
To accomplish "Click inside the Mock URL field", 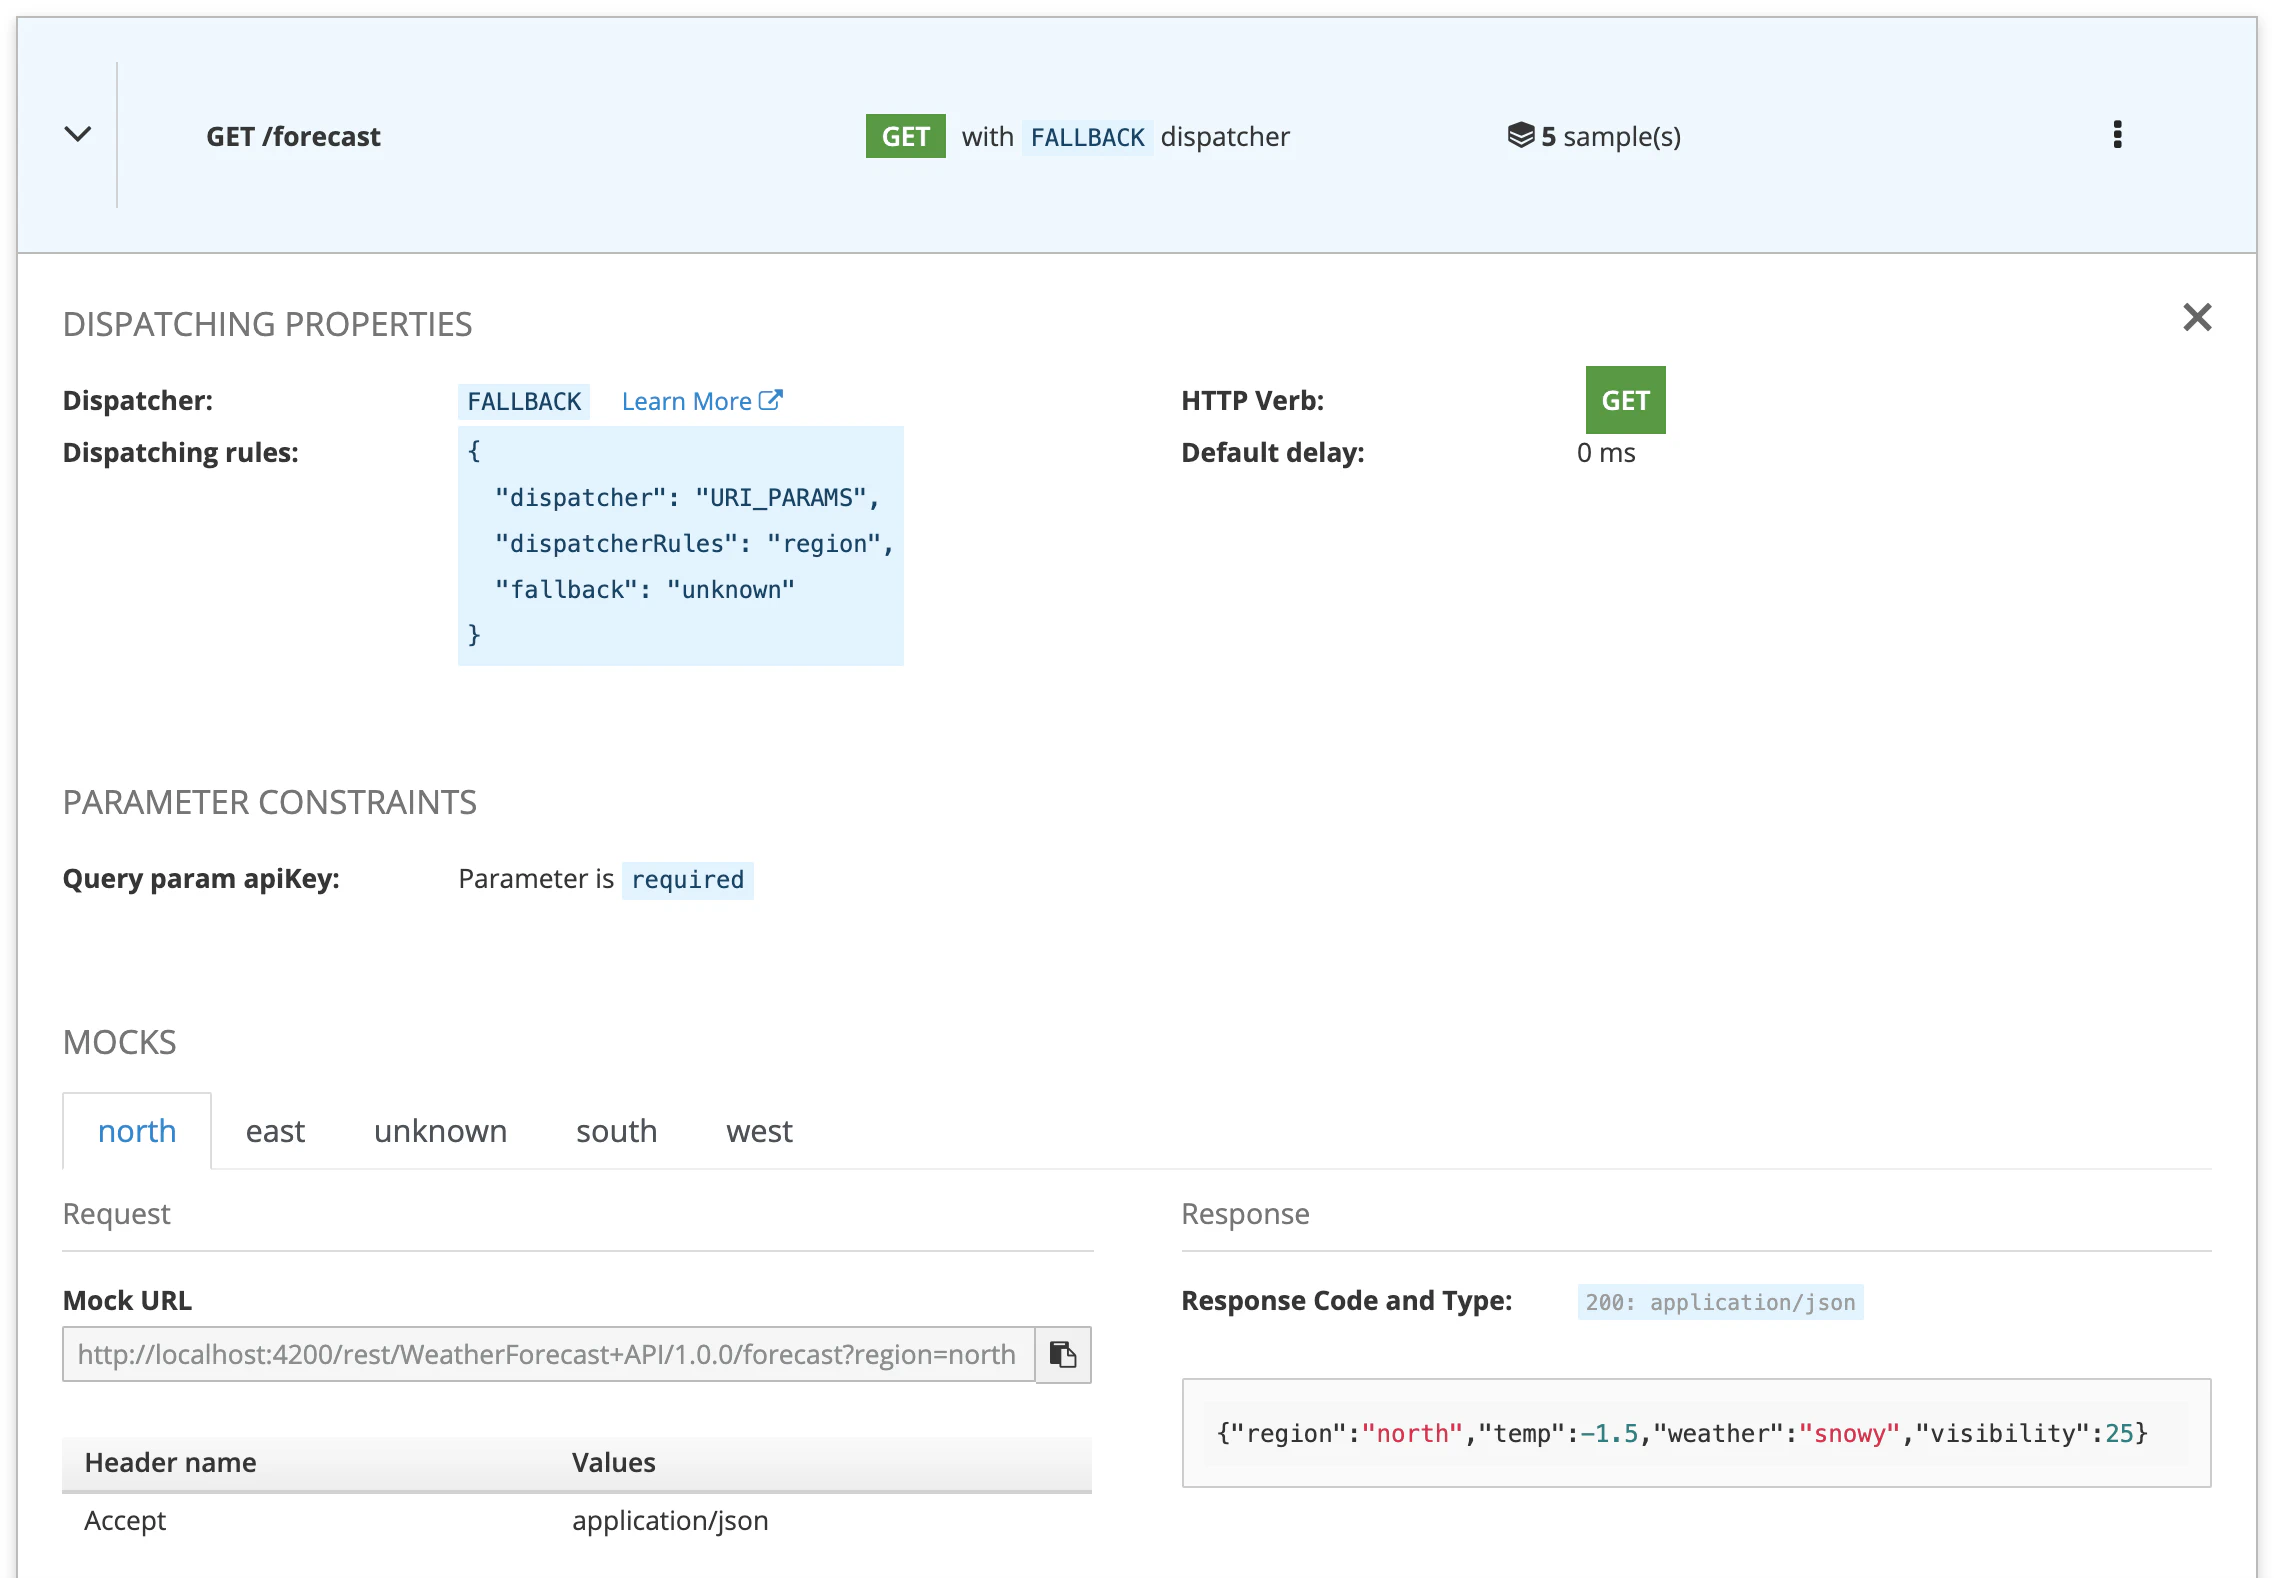I will pos(547,1355).
